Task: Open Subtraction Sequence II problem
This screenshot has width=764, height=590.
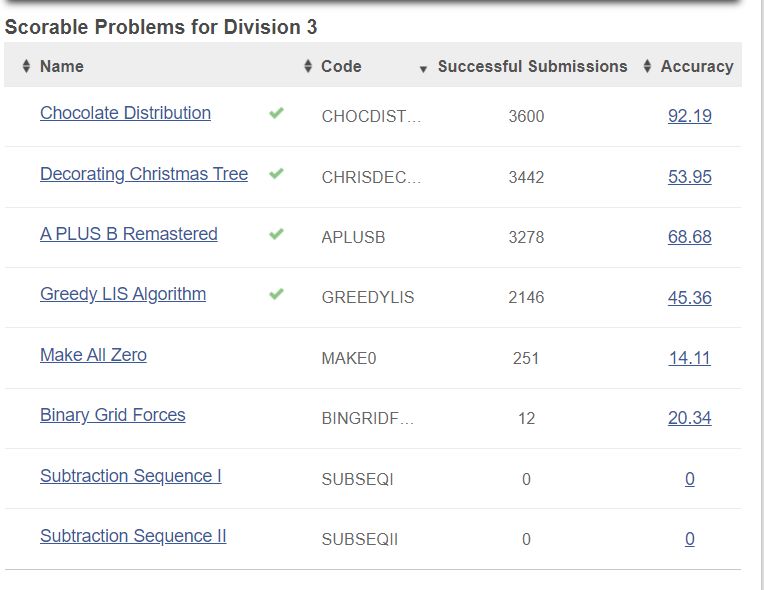Action: click(133, 536)
